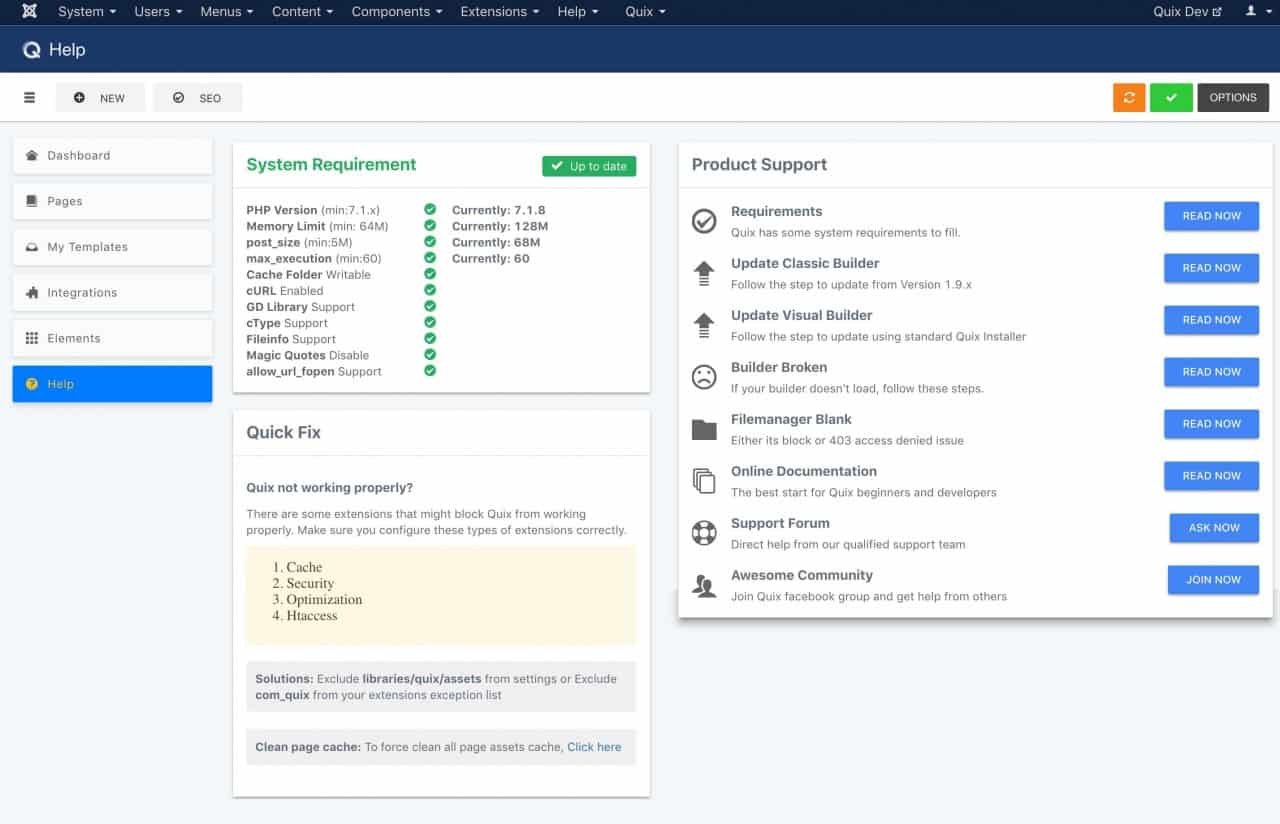Click 'Cache' in the Quick Fix list
Viewport: 1280px width, 824px height.
click(304, 567)
